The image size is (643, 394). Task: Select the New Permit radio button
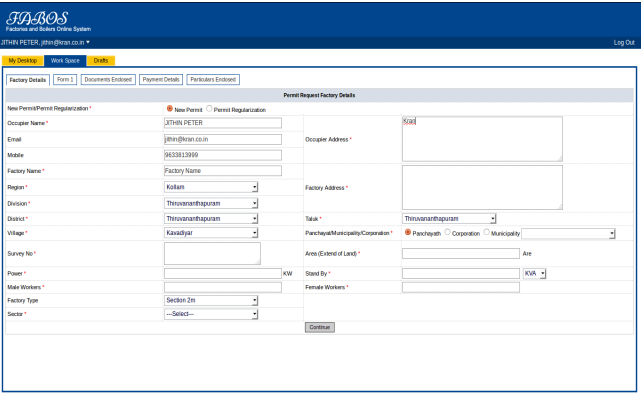click(x=169, y=109)
